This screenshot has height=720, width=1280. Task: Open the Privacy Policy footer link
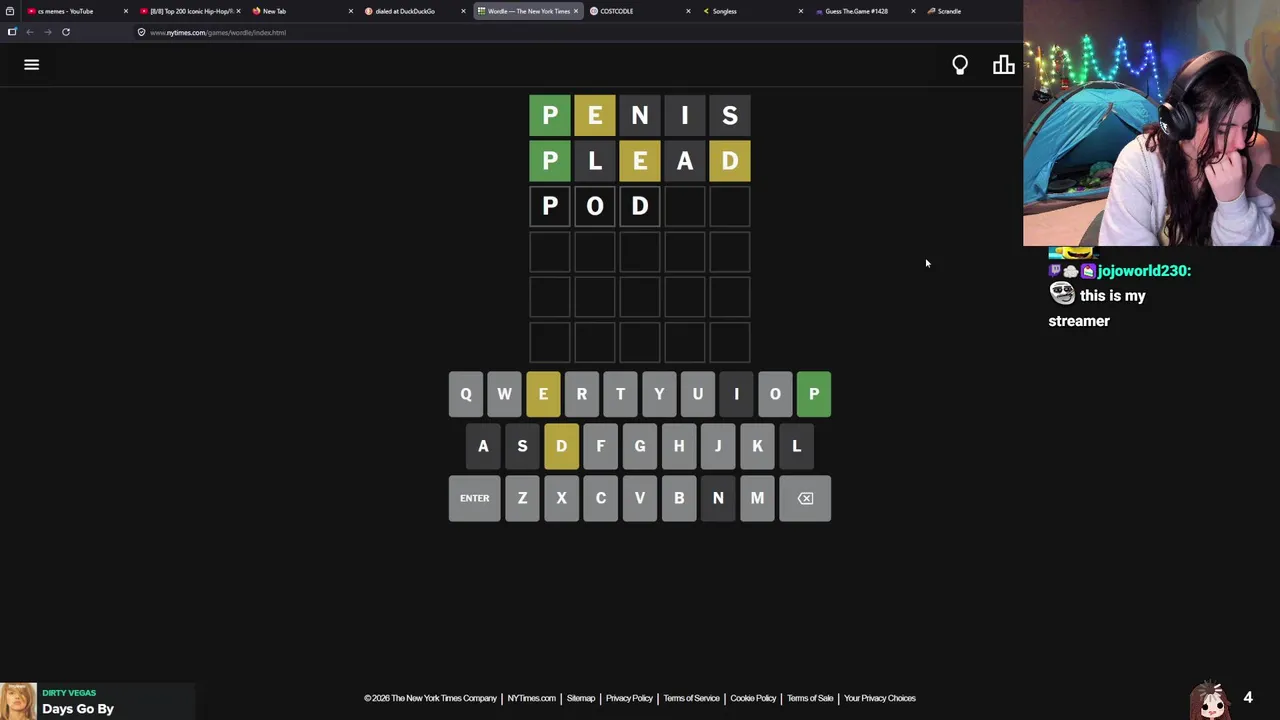(629, 698)
